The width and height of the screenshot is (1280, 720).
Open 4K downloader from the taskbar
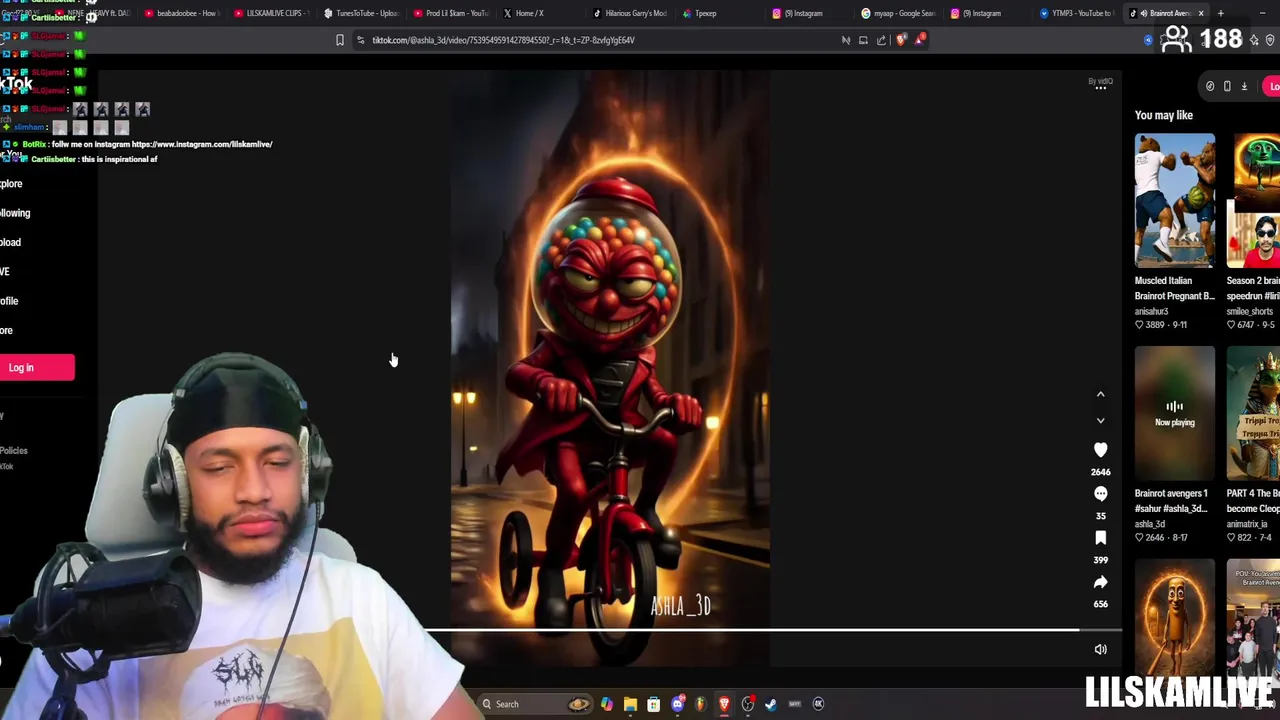pos(818,704)
